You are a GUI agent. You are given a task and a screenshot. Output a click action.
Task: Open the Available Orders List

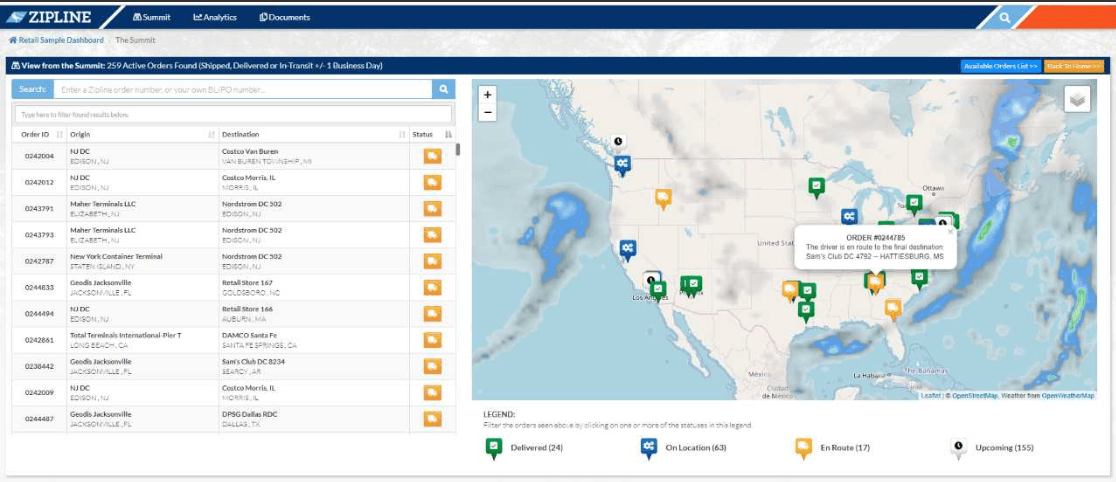coord(1001,66)
